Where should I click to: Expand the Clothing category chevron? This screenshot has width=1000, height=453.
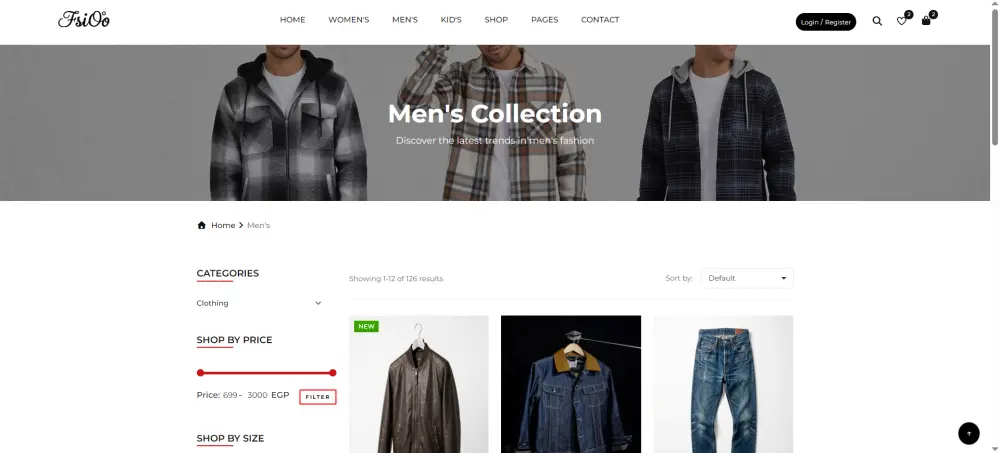(x=318, y=303)
